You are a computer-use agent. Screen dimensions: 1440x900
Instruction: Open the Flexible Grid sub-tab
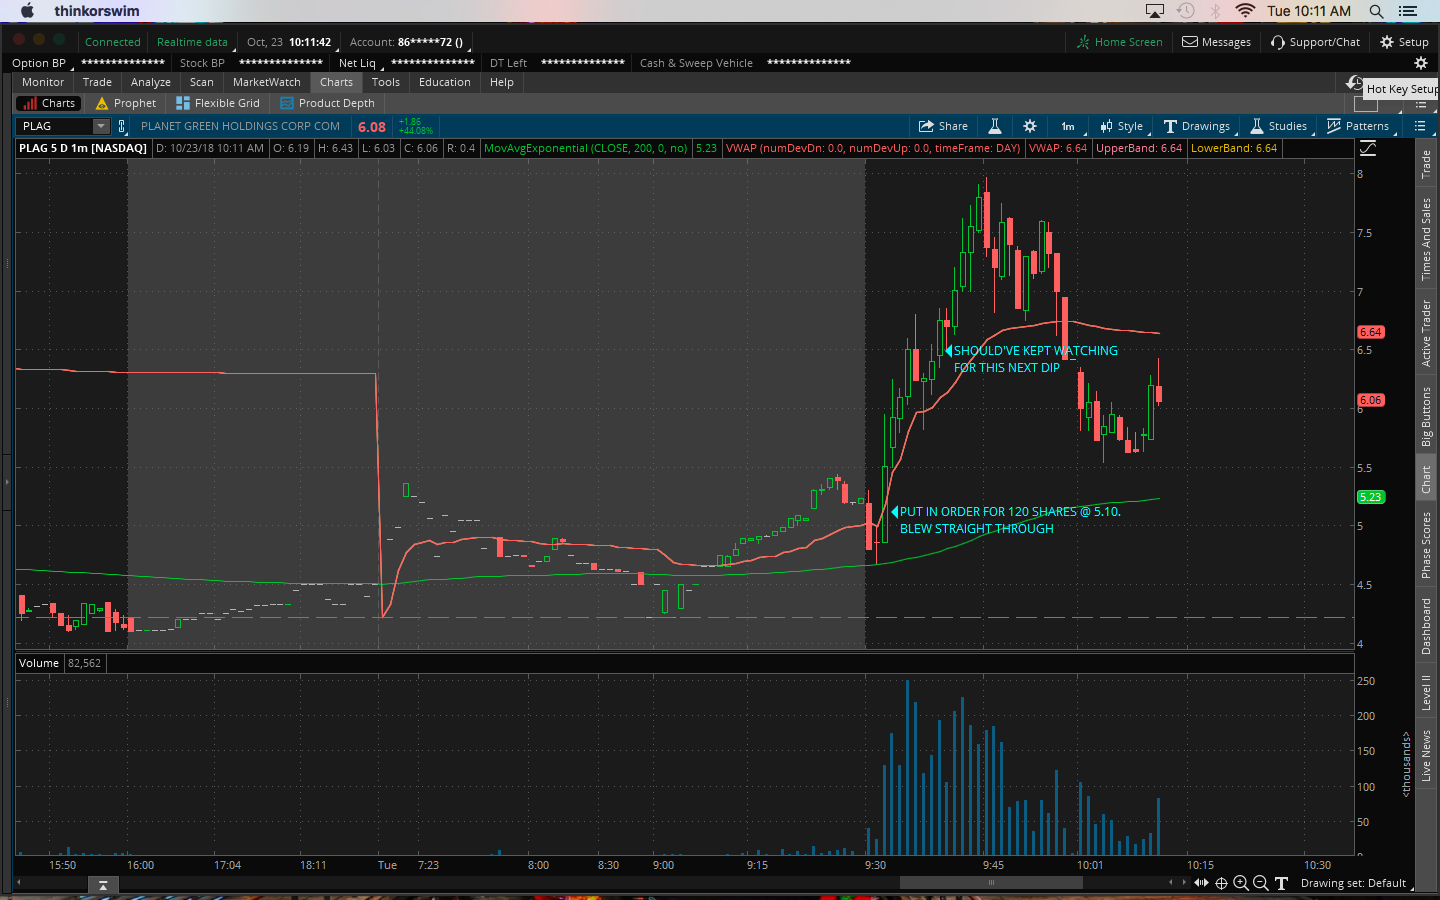coord(218,103)
